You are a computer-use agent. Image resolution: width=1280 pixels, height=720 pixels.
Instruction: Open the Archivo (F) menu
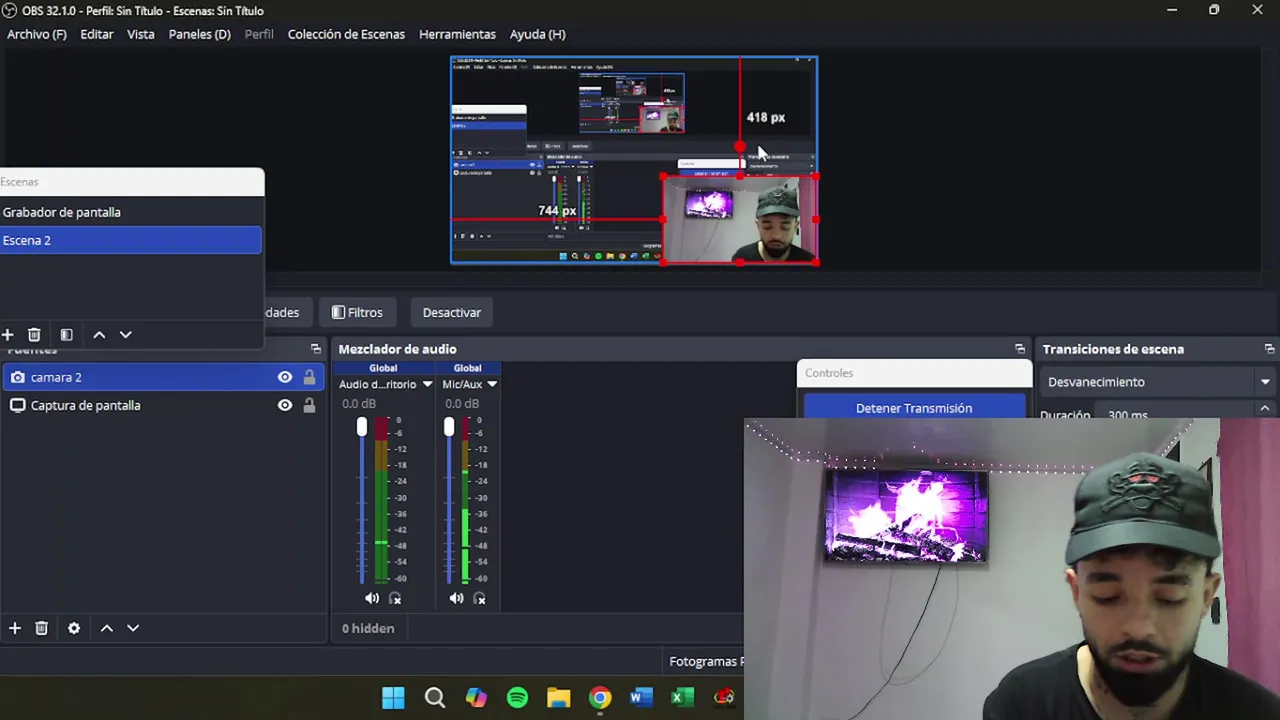(37, 34)
